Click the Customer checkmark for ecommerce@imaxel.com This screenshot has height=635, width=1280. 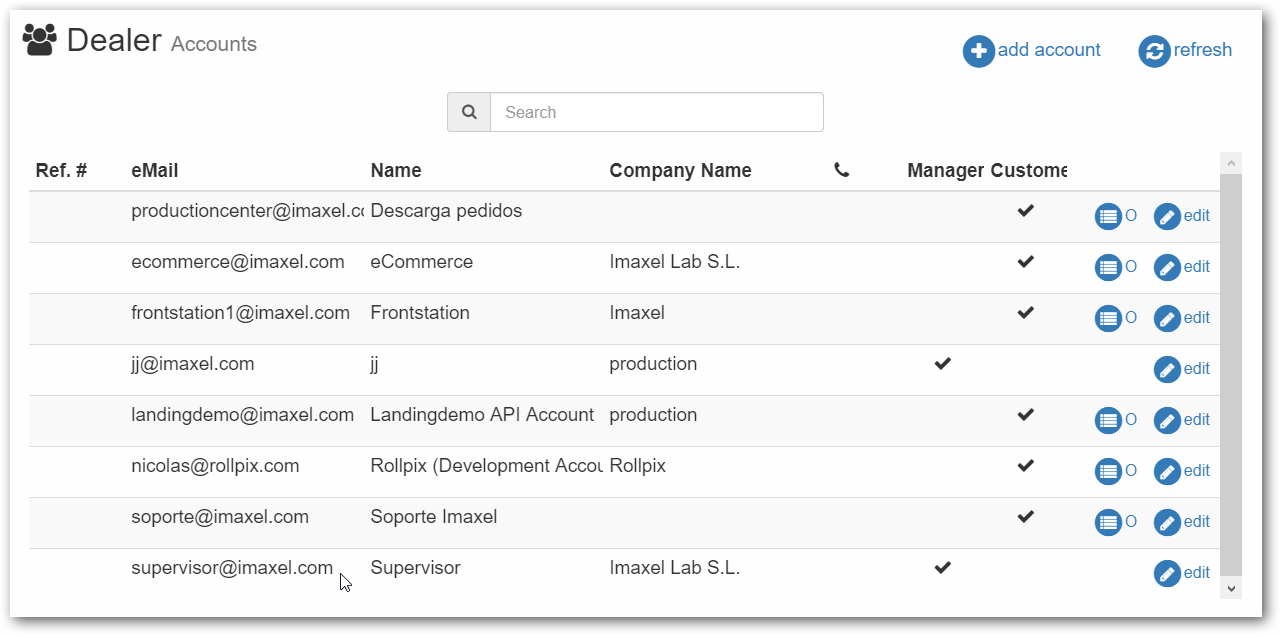coord(1025,262)
